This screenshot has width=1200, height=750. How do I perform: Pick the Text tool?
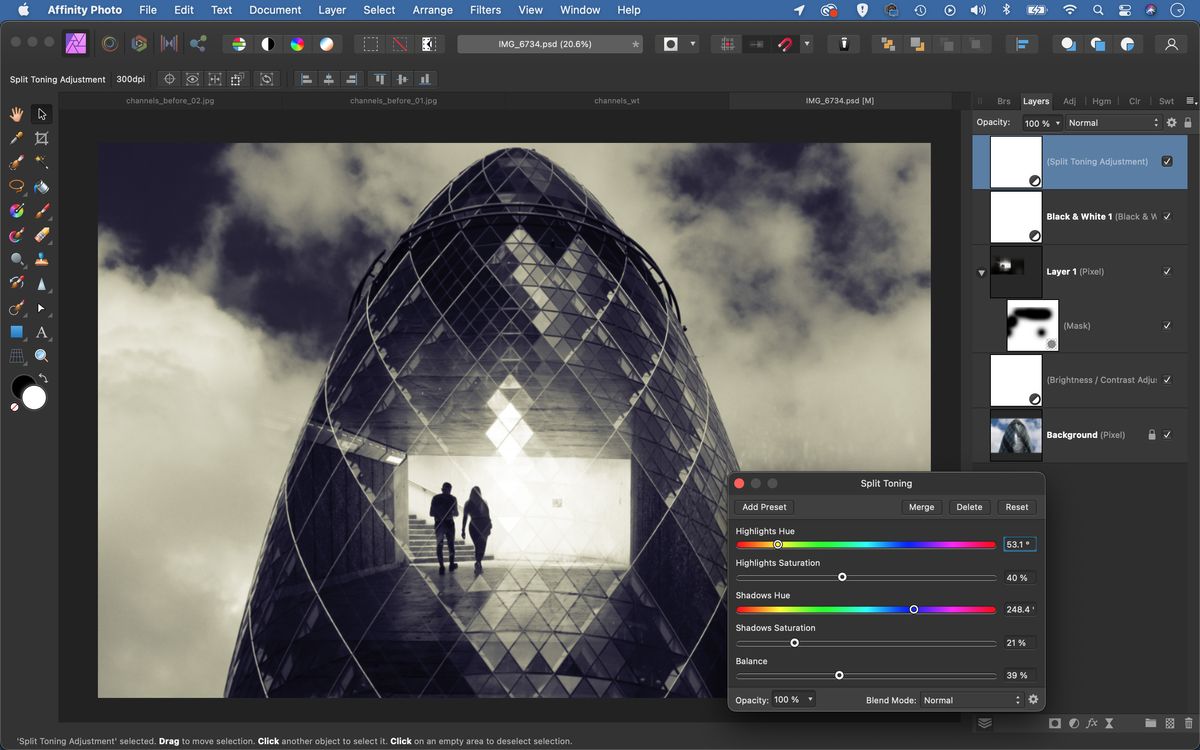click(41, 331)
